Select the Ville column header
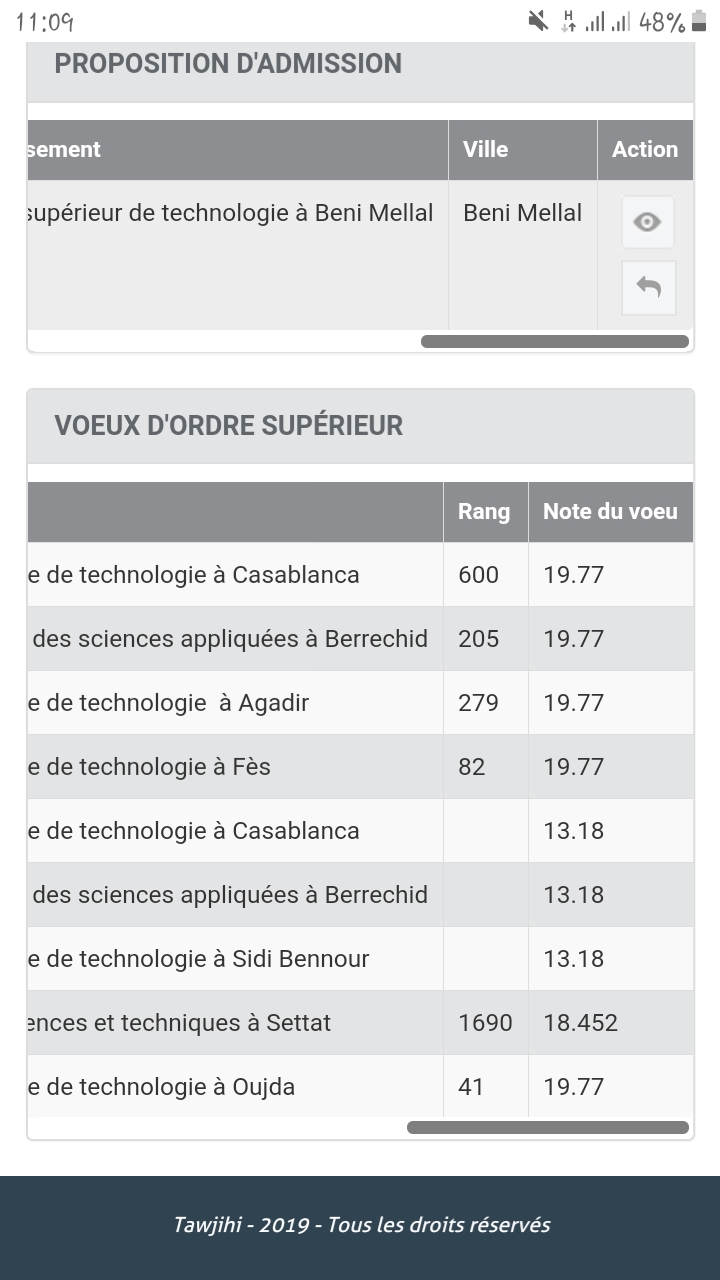The image size is (720, 1280). tap(486, 150)
